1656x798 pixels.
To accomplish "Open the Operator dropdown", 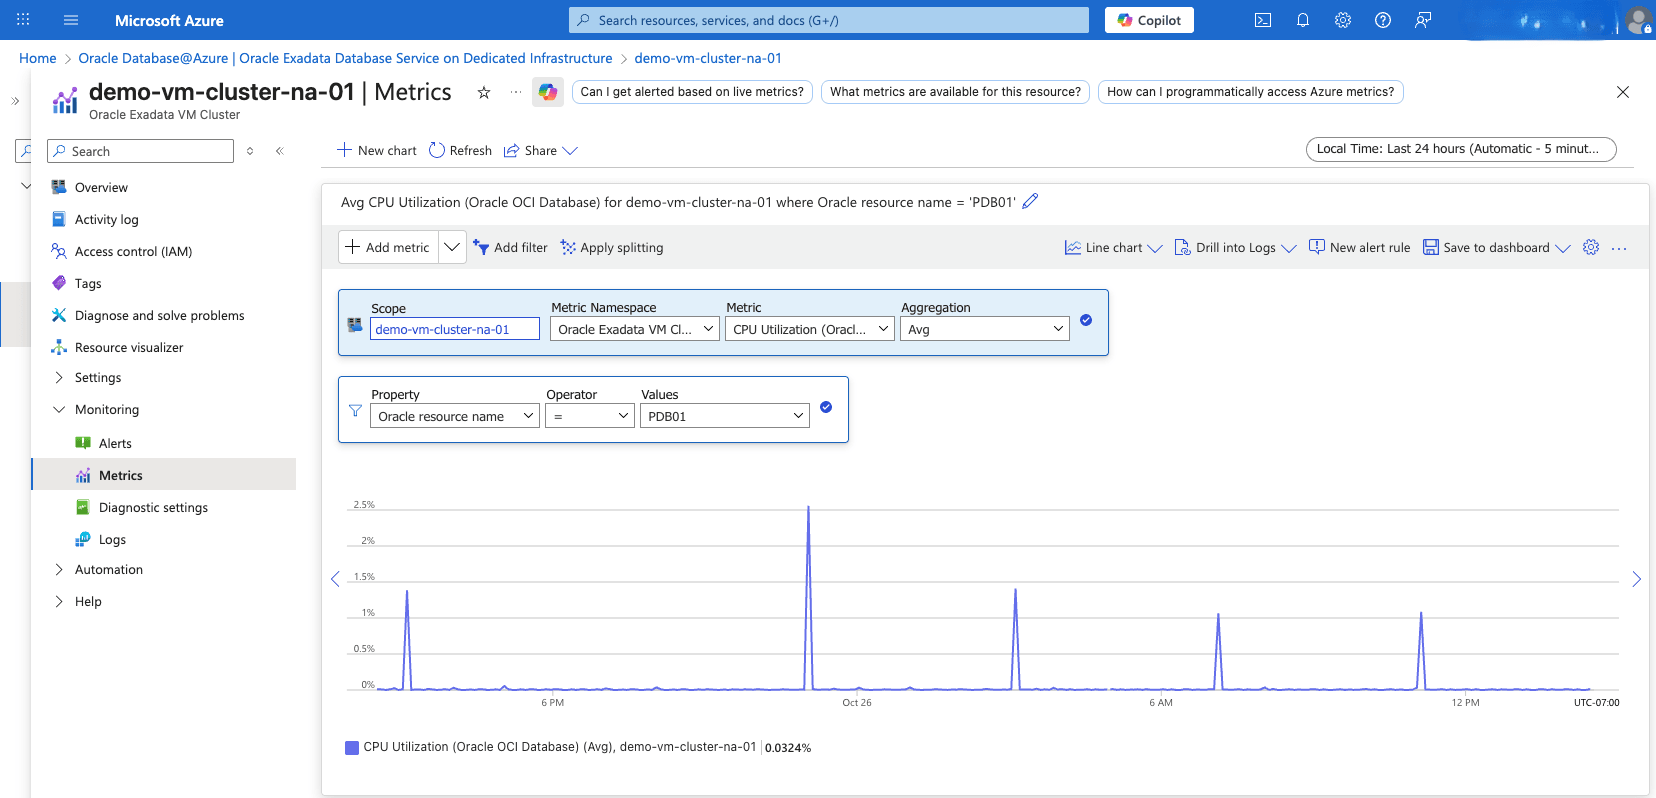I will pos(590,416).
